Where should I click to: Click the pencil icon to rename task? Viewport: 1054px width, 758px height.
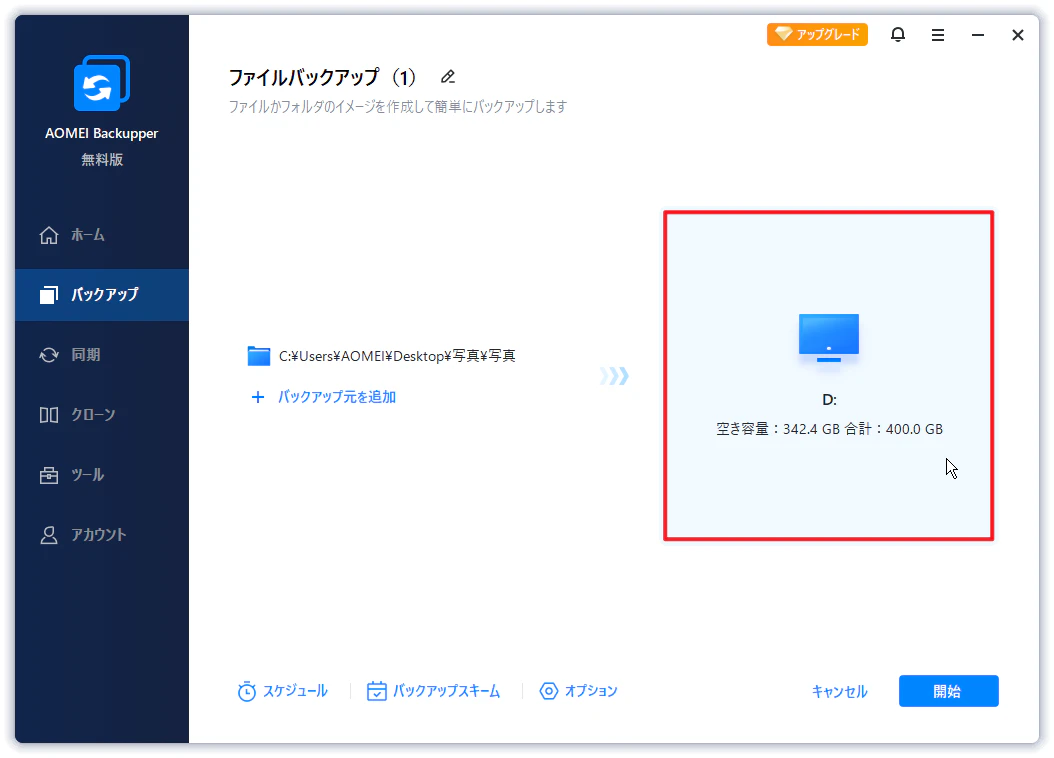[x=448, y=77]
